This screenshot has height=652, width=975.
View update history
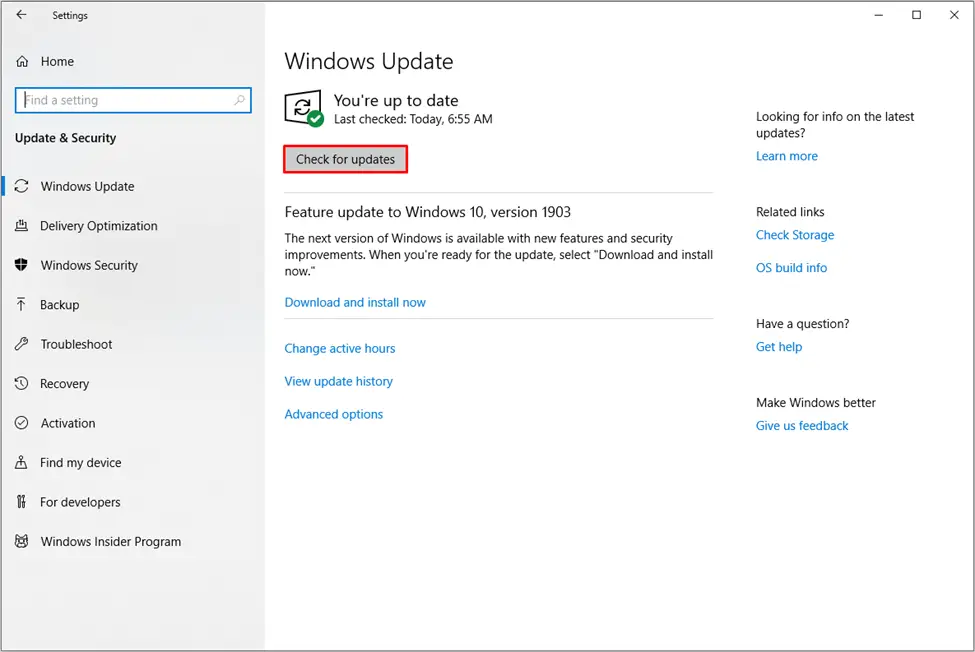pyautogui.click(x=339, y=381)
